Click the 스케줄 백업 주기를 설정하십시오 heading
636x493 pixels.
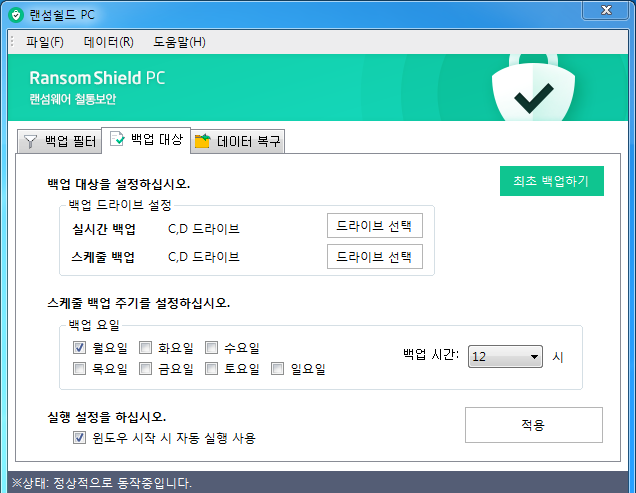(x=139, y=303)
